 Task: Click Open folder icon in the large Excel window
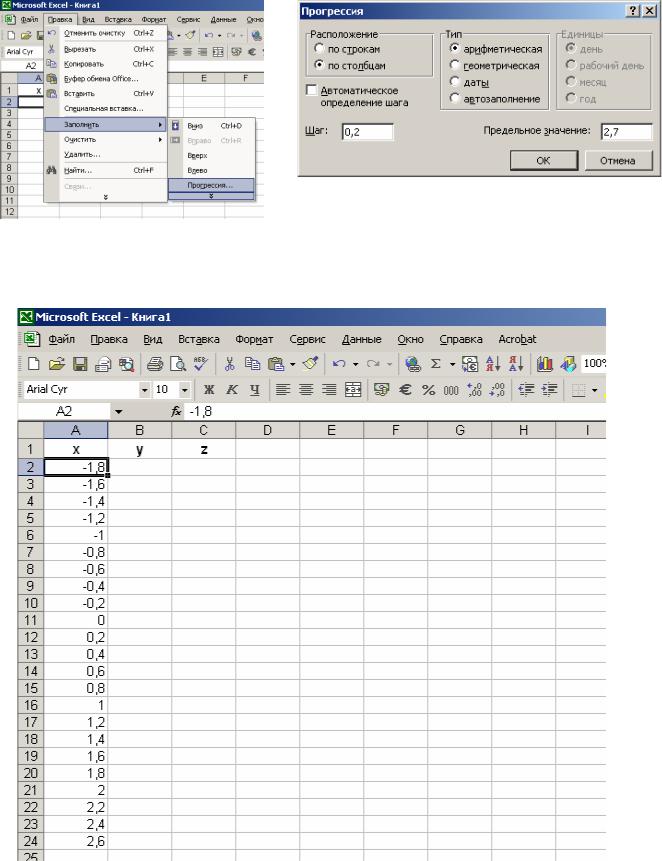click(56, 364)
